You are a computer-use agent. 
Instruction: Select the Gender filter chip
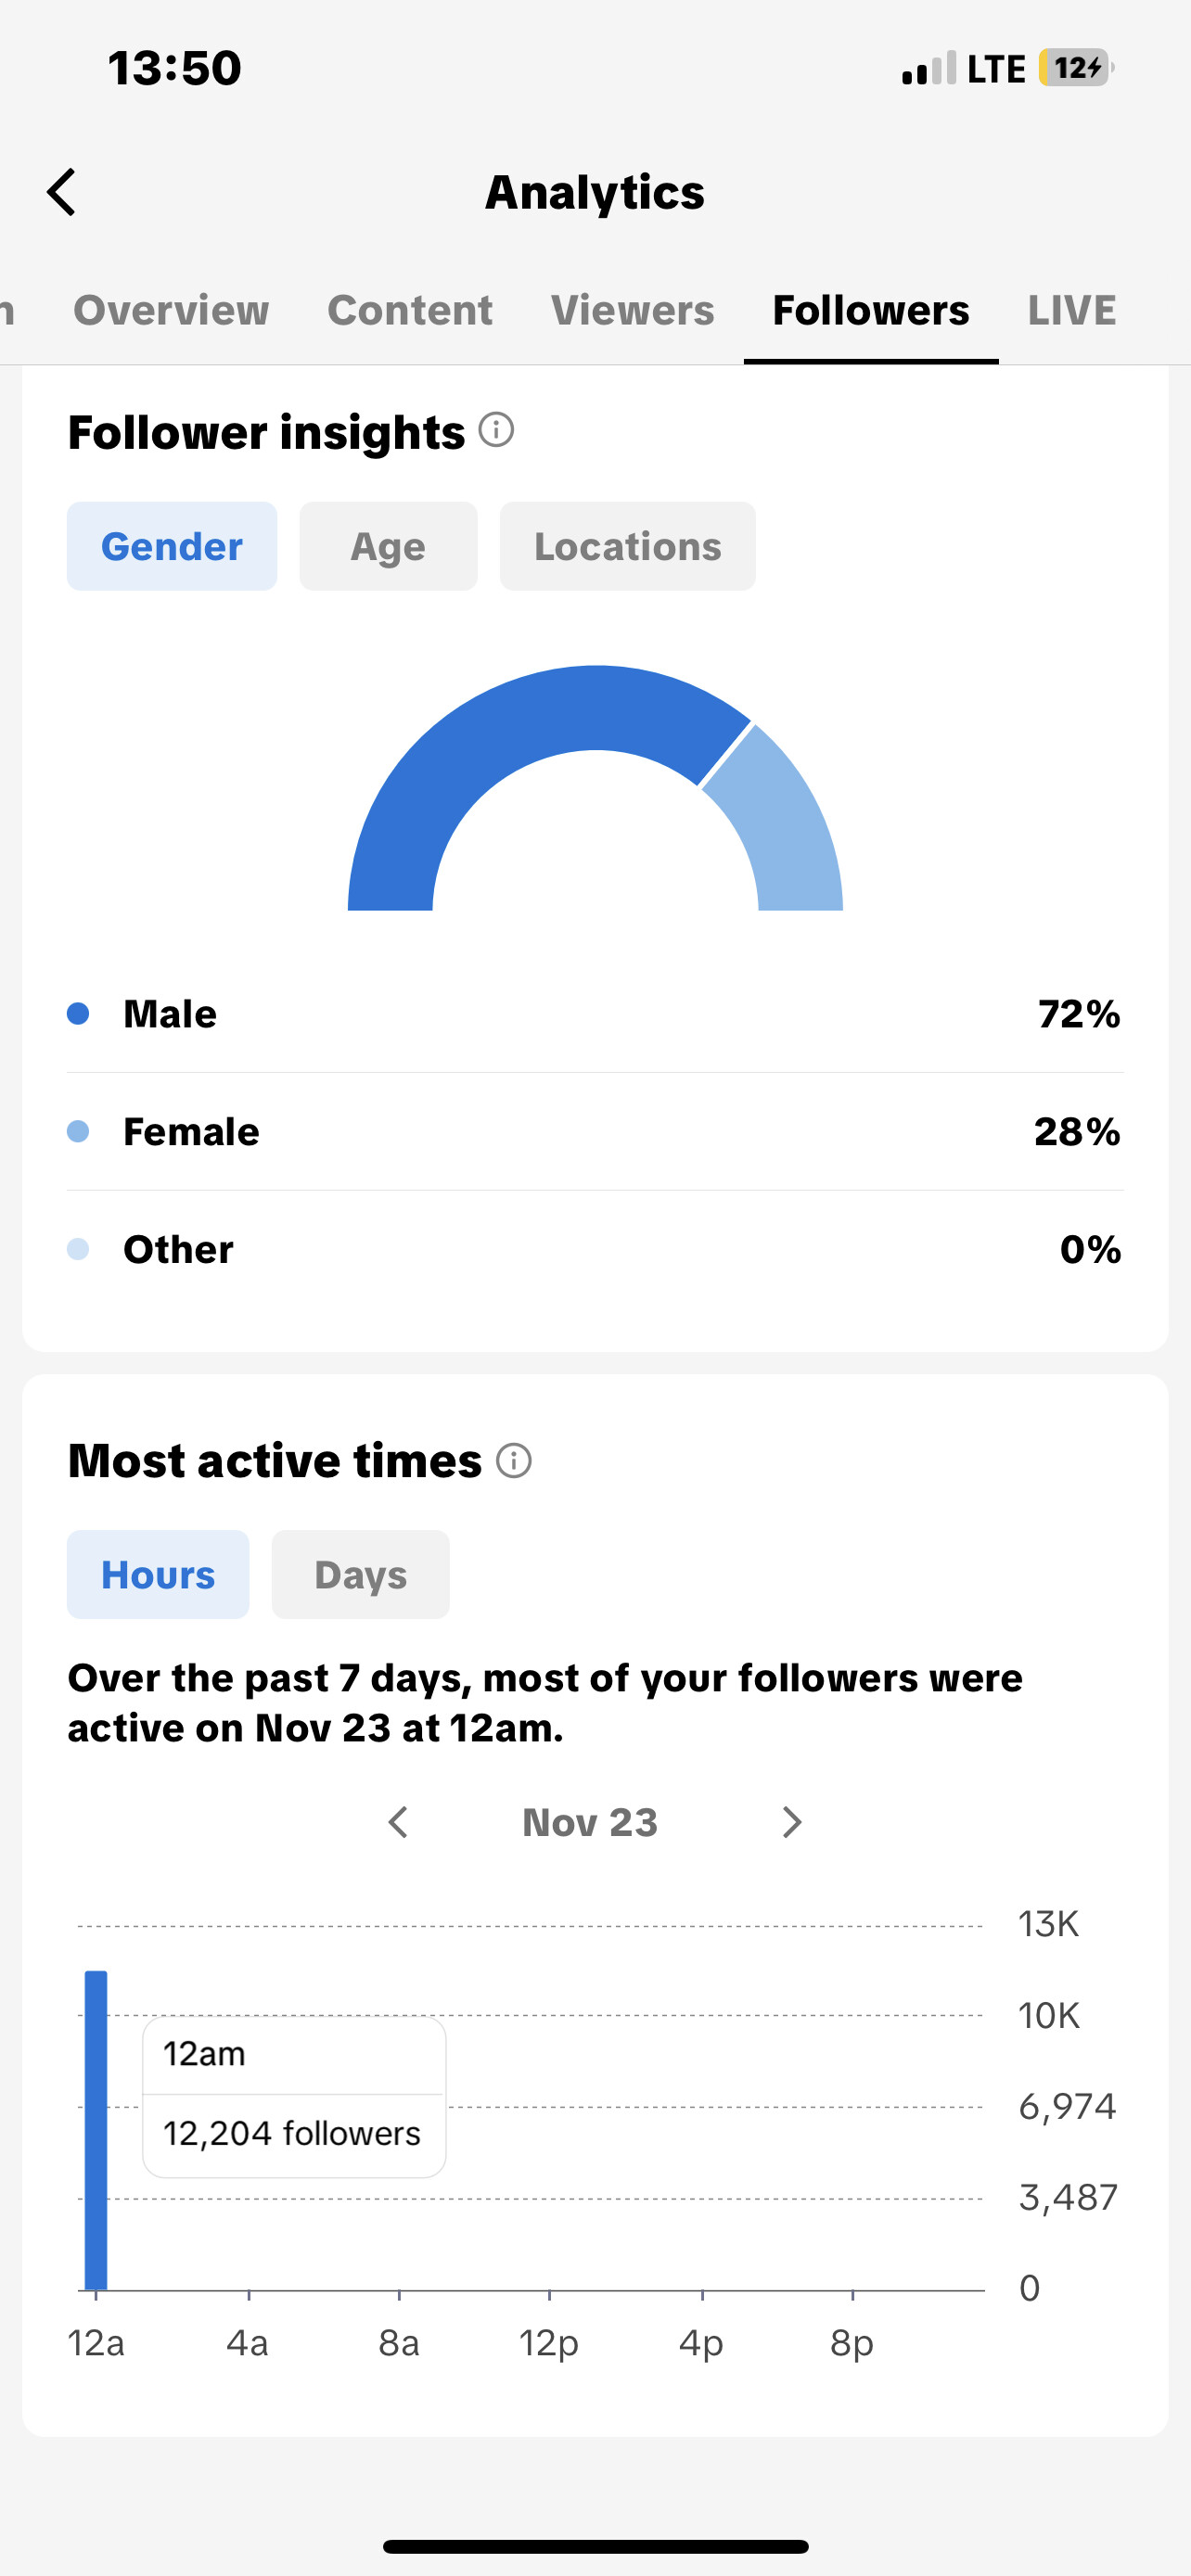point(172,546)
